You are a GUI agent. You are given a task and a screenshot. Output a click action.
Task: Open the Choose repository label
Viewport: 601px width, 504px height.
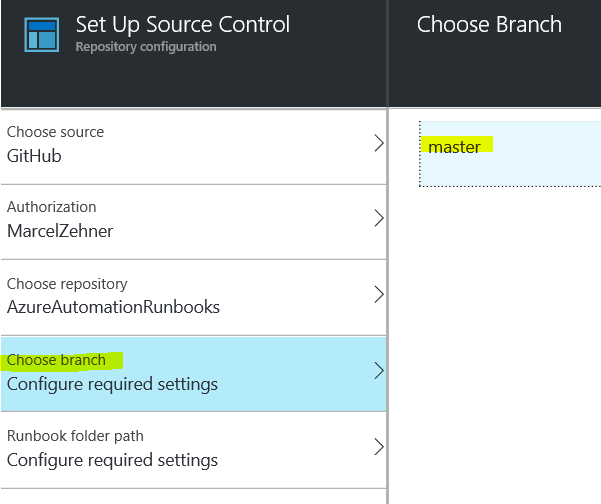click(x=67, y=284)
